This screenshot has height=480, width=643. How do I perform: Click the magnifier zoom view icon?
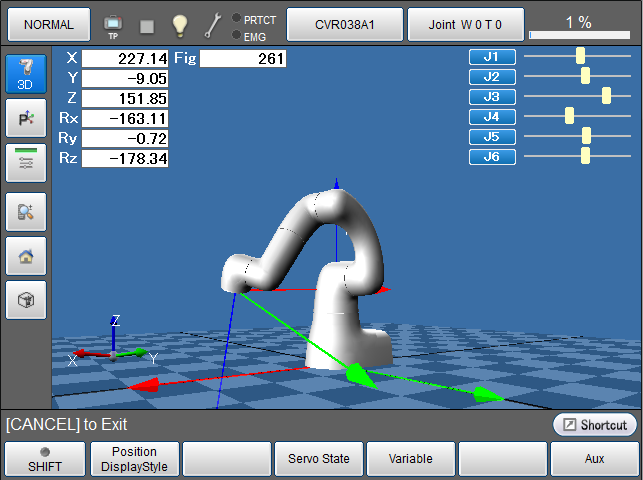[25, 210]
